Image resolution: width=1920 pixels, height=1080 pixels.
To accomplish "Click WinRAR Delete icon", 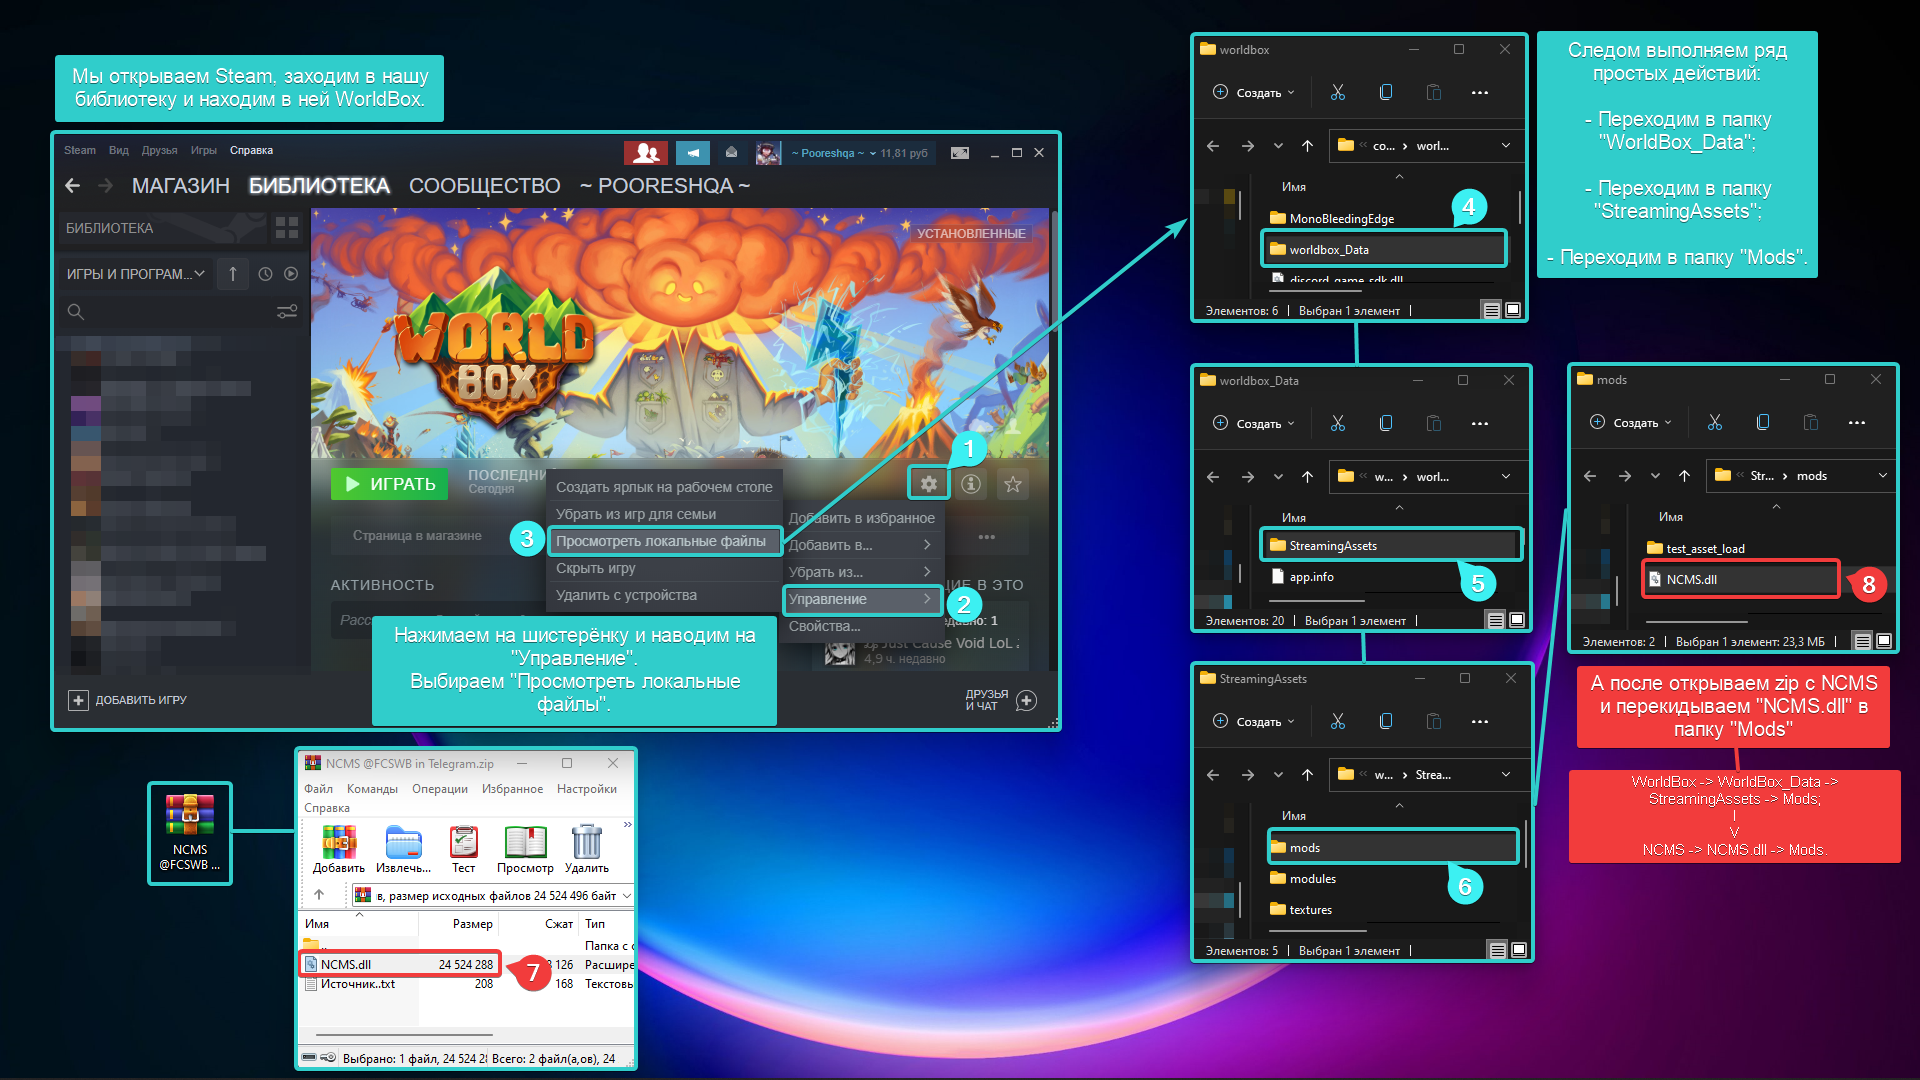I will [x=586, y=850].
